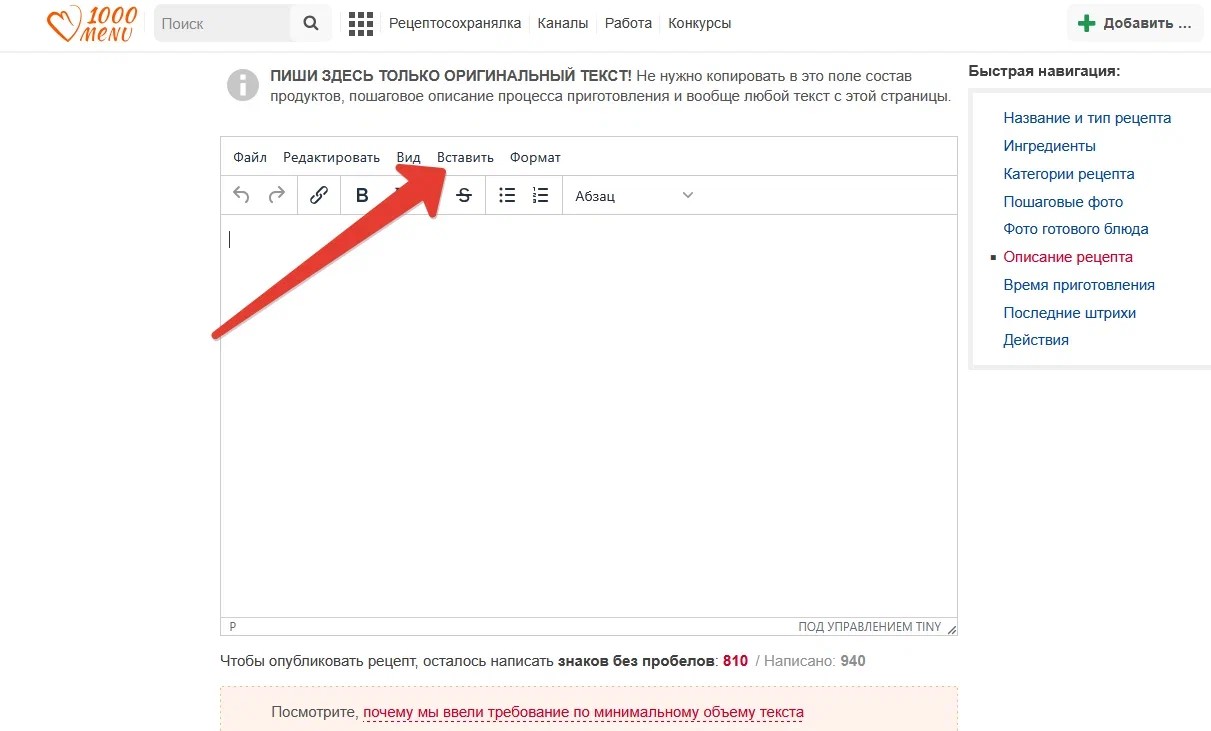Viewport: 1211px width, 731px height.
Task: Insert a numbered list
Action: (x=541, y=196)
